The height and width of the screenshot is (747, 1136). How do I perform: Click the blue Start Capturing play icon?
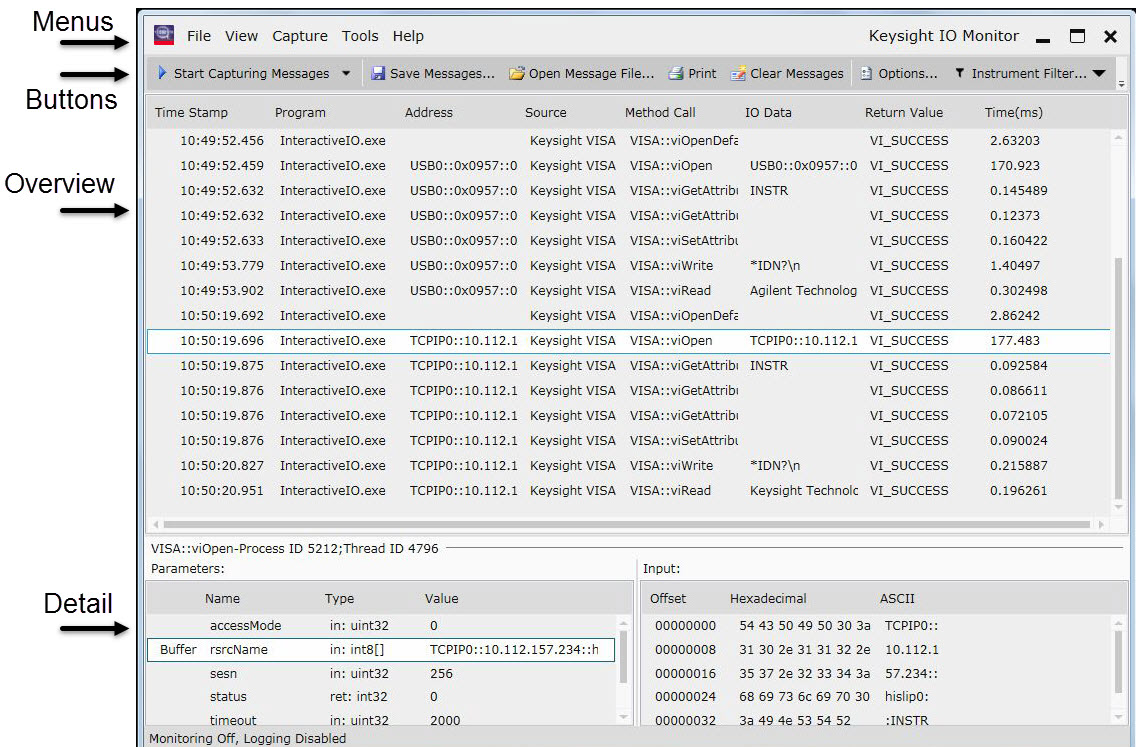coord(162,72)
